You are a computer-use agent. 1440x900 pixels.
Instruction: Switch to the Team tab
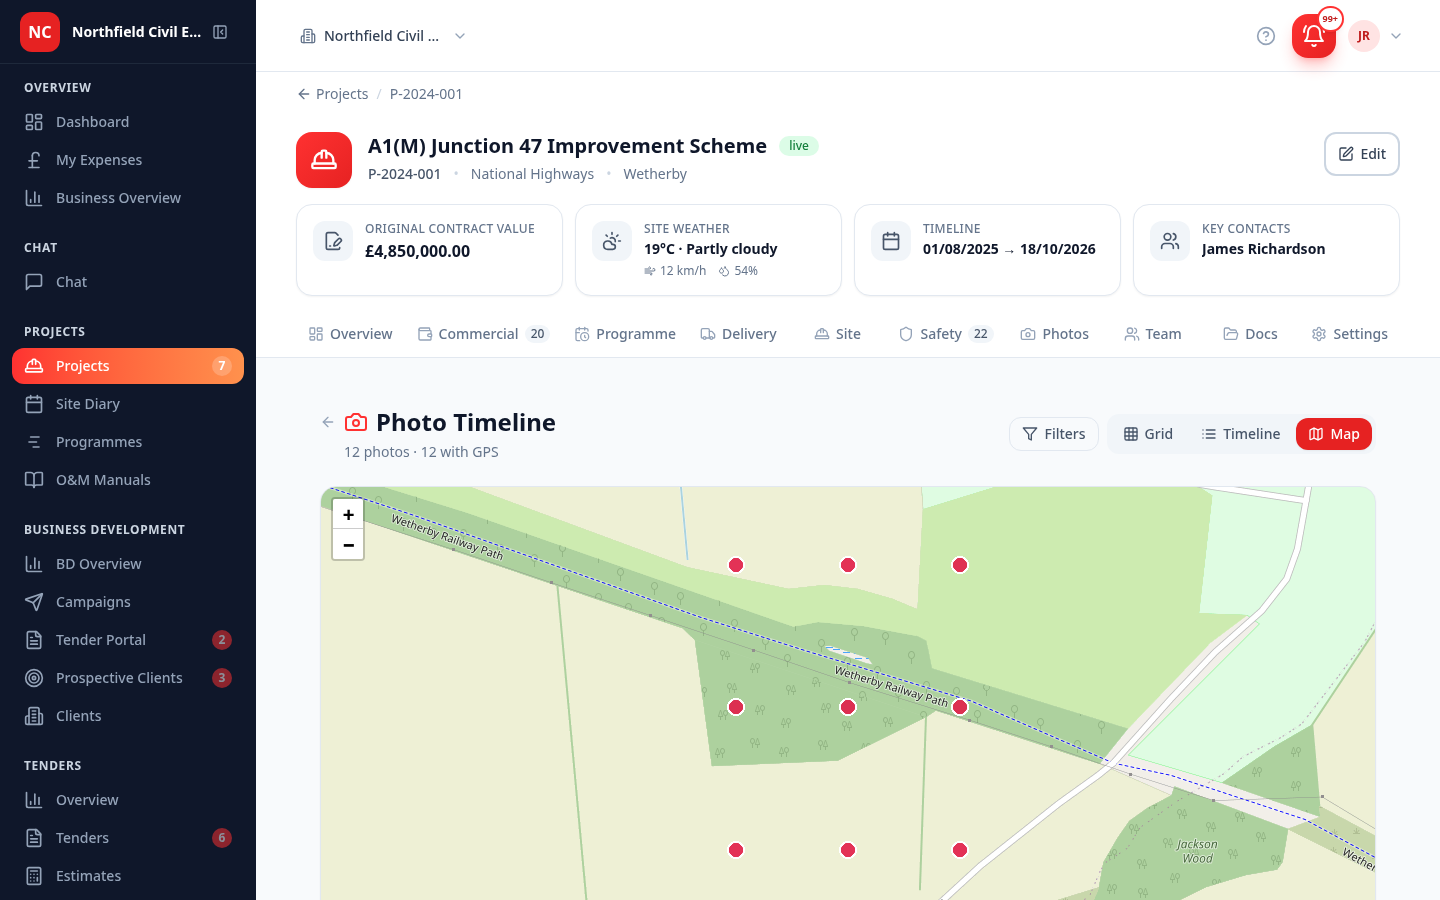coord(1153,334)
